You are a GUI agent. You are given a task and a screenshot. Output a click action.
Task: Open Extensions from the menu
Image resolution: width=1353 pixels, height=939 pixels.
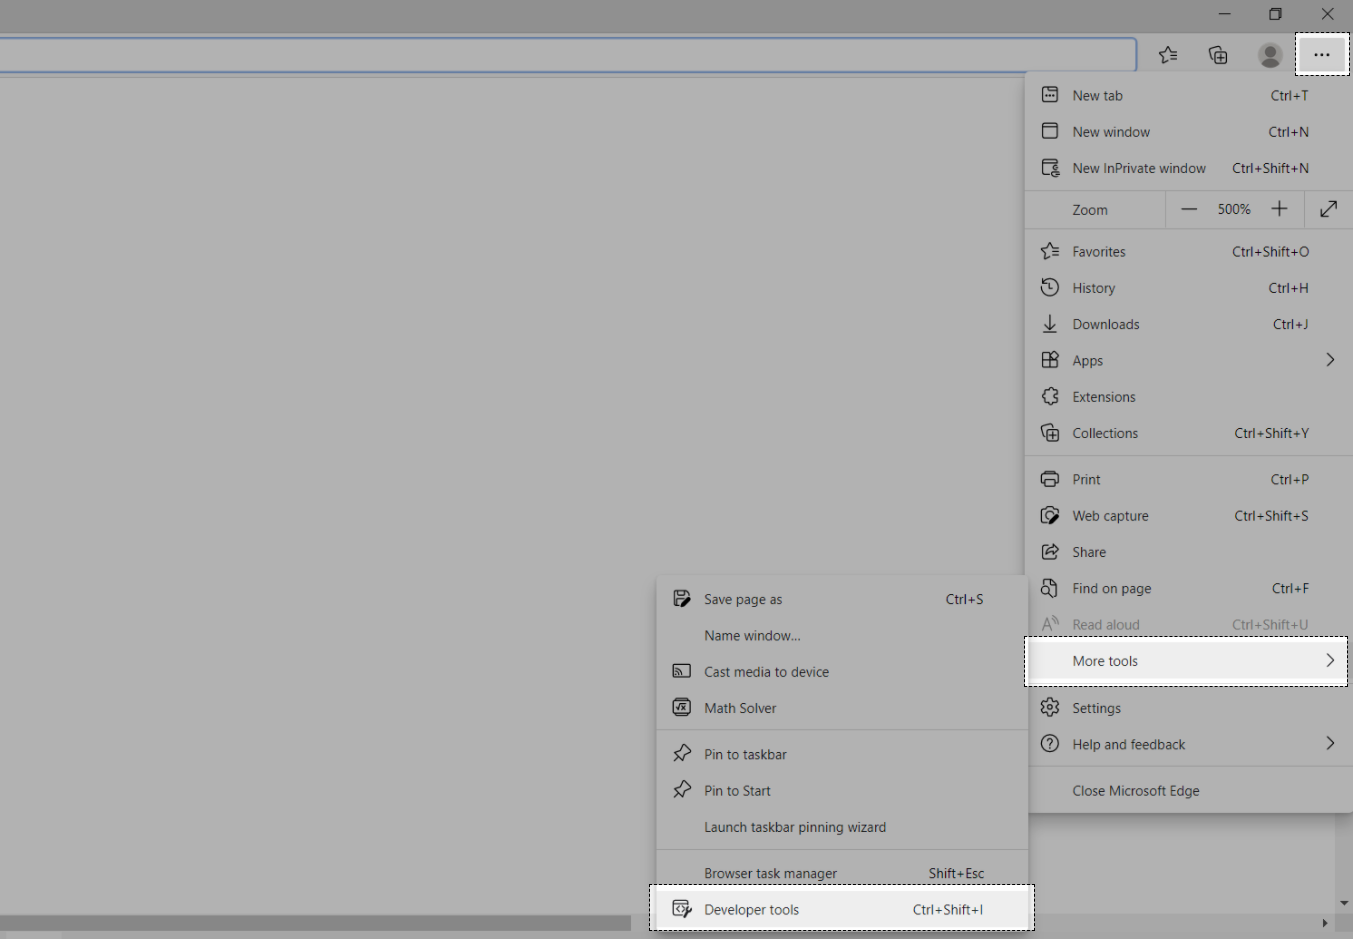tap(1103, 397)
